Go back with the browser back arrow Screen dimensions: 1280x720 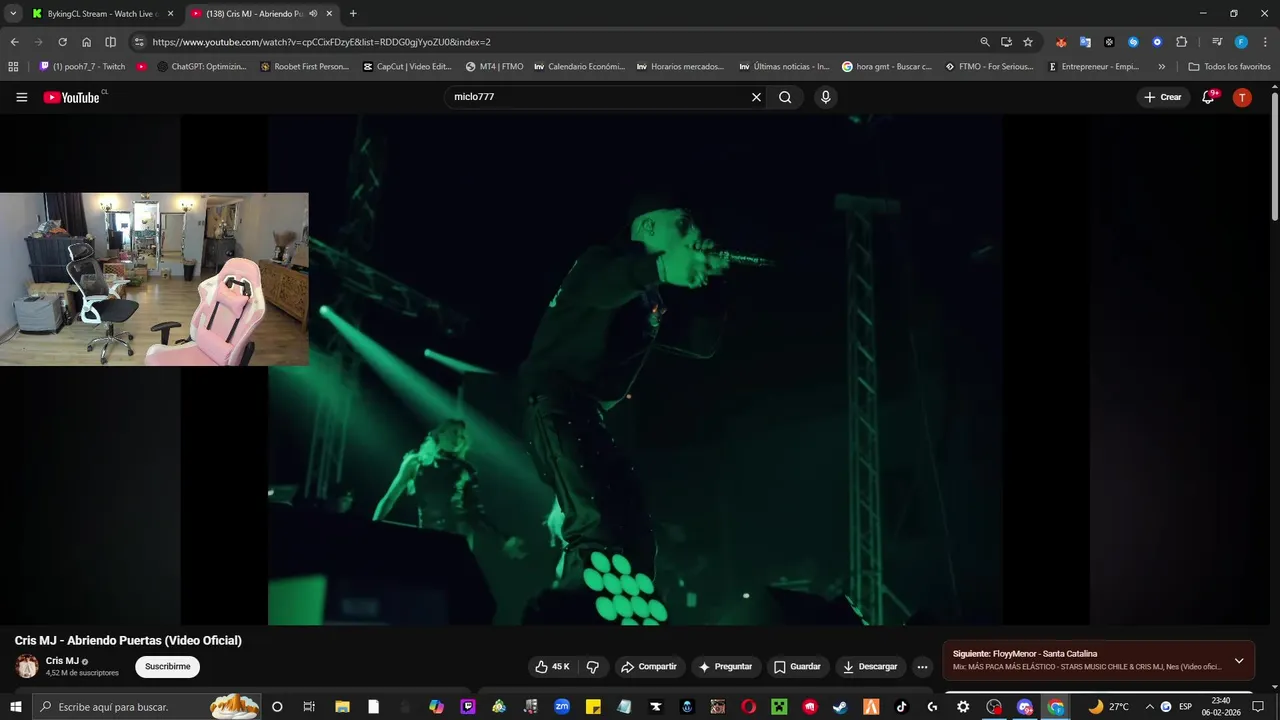pyautogui.click(x=14, y=42)
